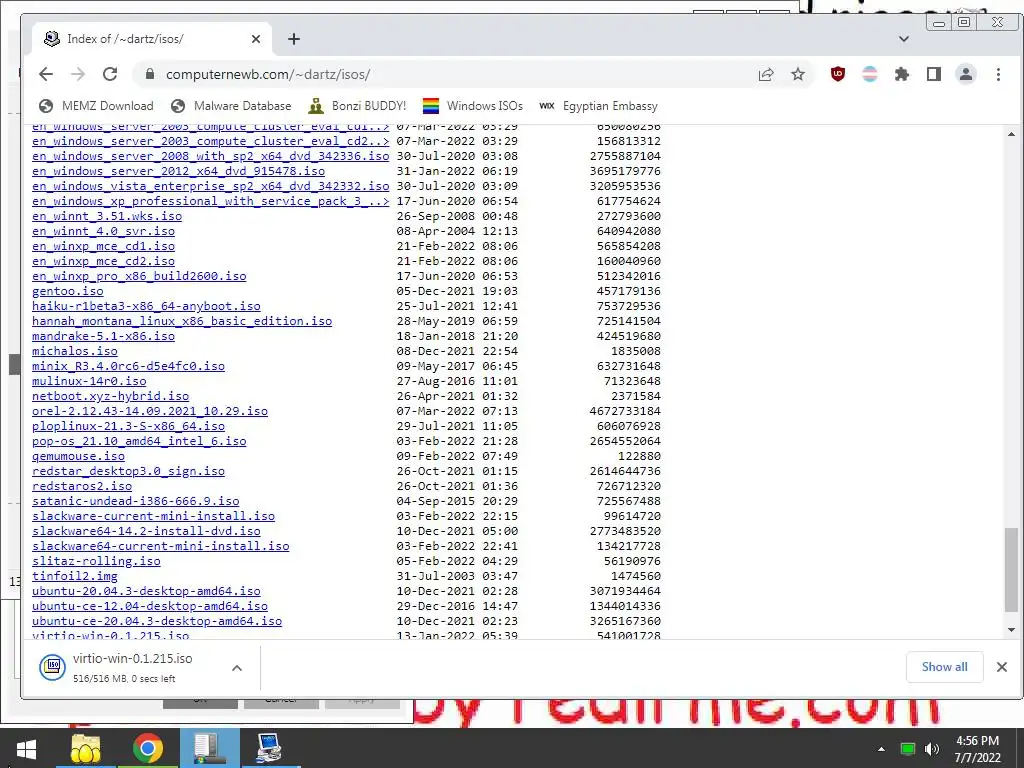1024x768 pixels.
Task: Open the taskbar clock and date
Action: click(977, 749)
